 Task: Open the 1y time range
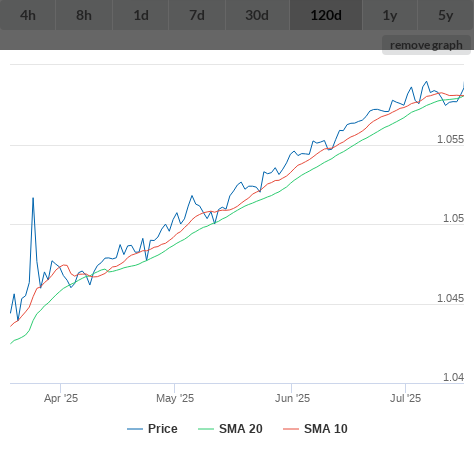[x=390, y=15]
